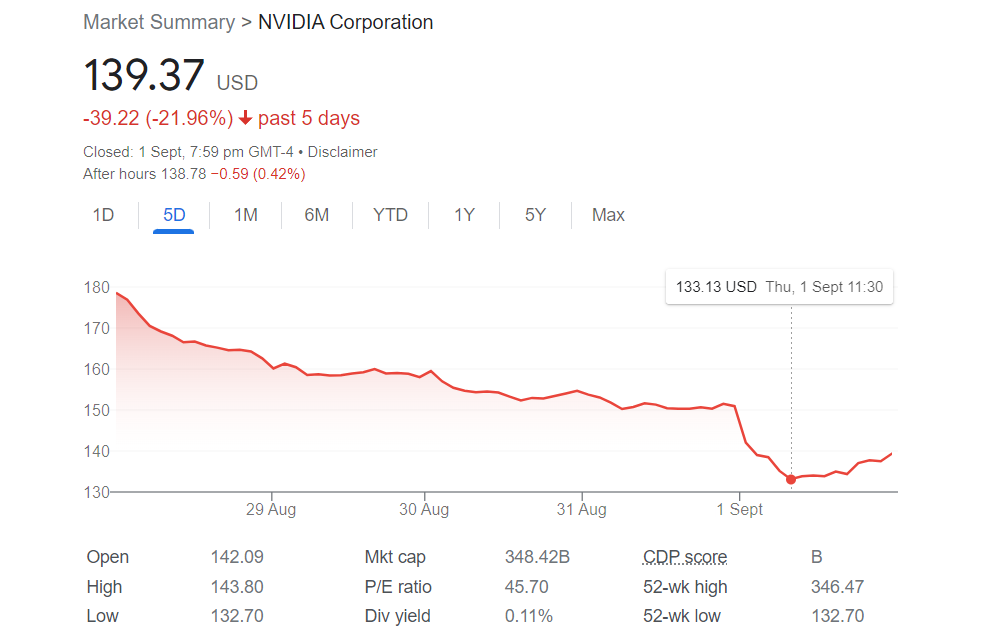Click the red down arrow icon
Screen dimensions: 987x637
tap(244, 119)
